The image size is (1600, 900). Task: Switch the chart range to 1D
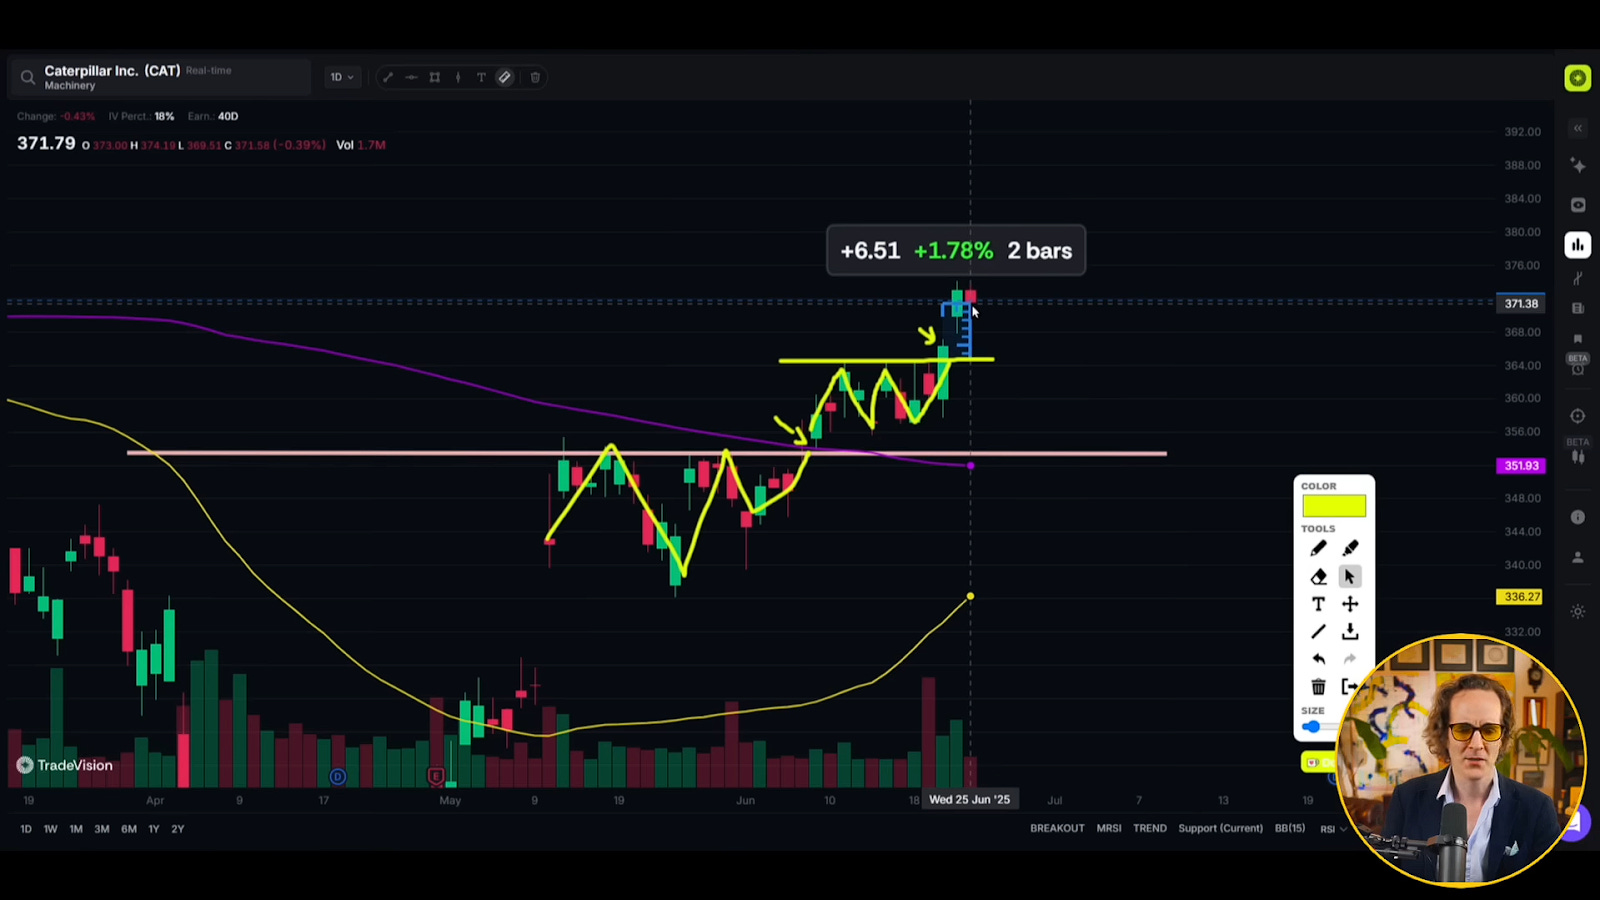(26, 829)
